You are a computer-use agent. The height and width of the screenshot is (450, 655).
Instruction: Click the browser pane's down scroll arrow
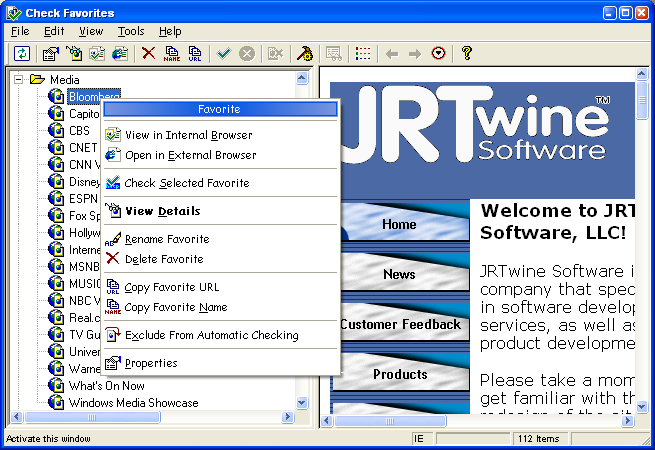(642, 406)
